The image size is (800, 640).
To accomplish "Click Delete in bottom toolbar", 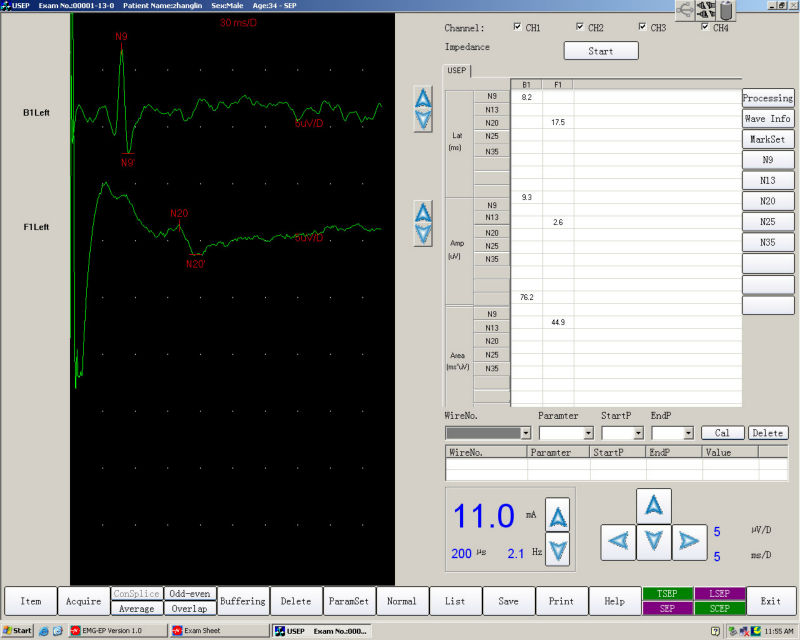I will point(296,601).
